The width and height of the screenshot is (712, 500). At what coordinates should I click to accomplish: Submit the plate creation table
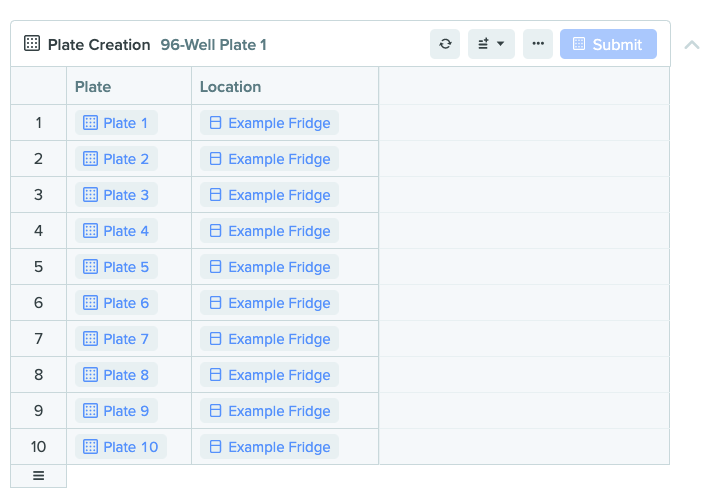[608, 44]
